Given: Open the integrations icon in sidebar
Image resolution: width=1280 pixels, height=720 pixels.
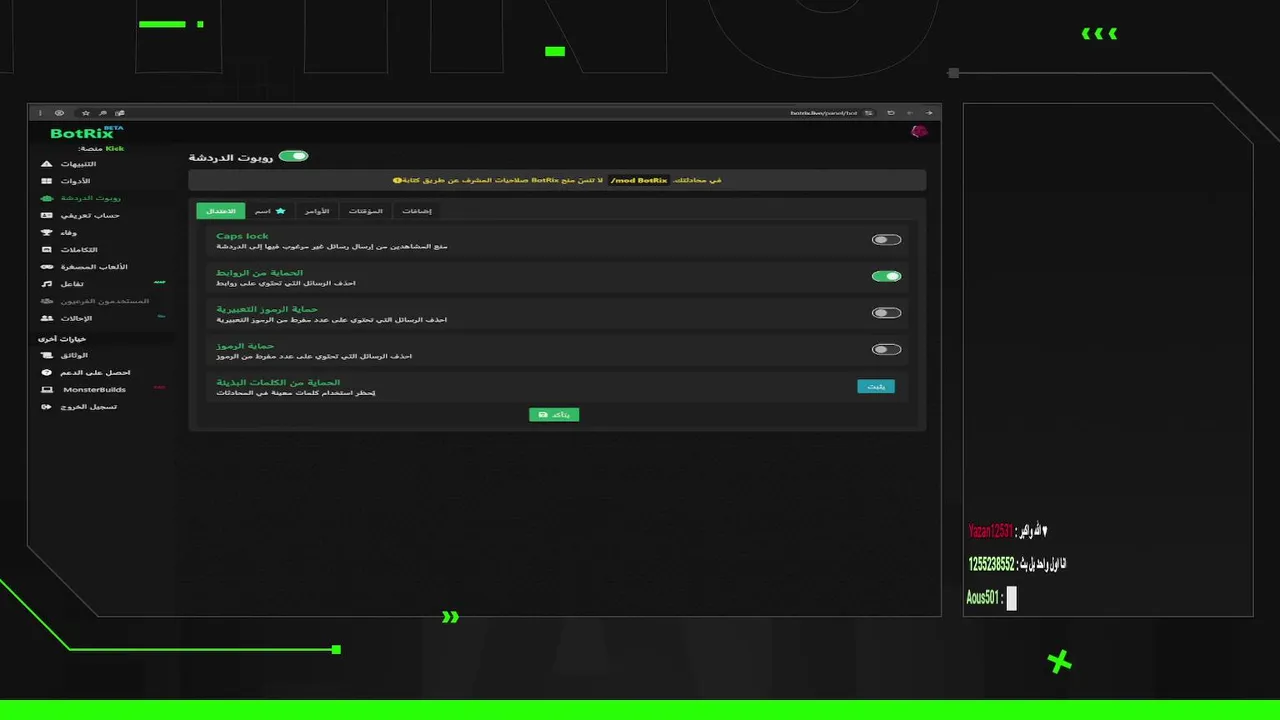Looking at the screenshot, I should [x=46, y=249].
